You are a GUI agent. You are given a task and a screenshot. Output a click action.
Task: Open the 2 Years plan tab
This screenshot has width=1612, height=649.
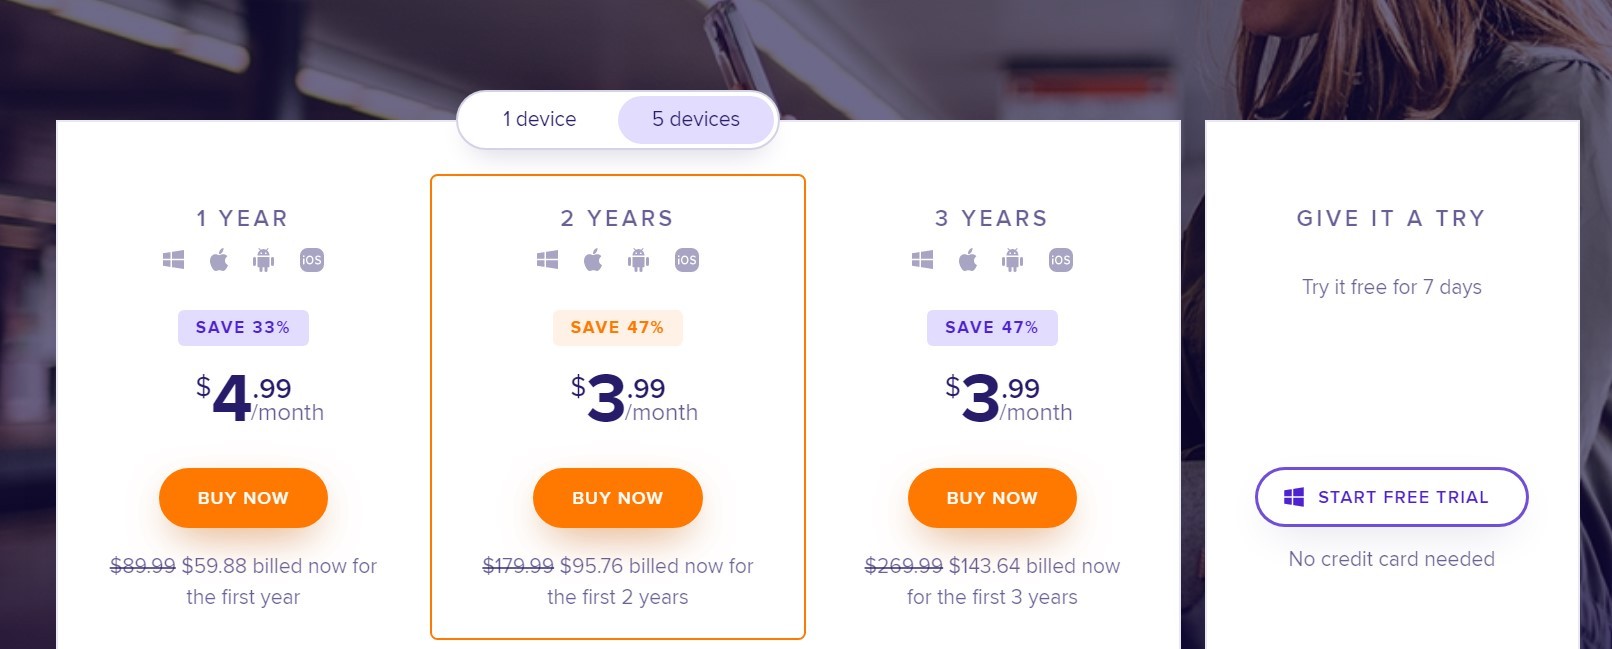[x=618, y=218]
